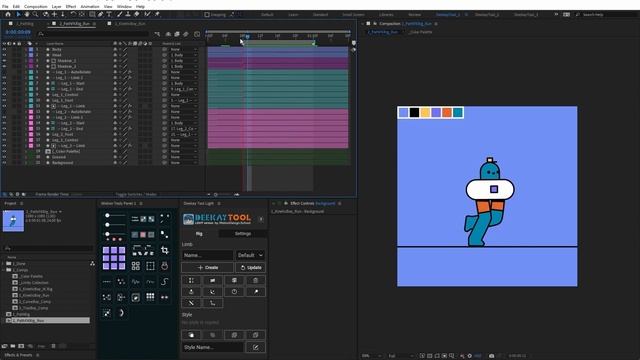
Task: Click the close X on Deekay Tool banner
Action: click(x=261, y=220)
